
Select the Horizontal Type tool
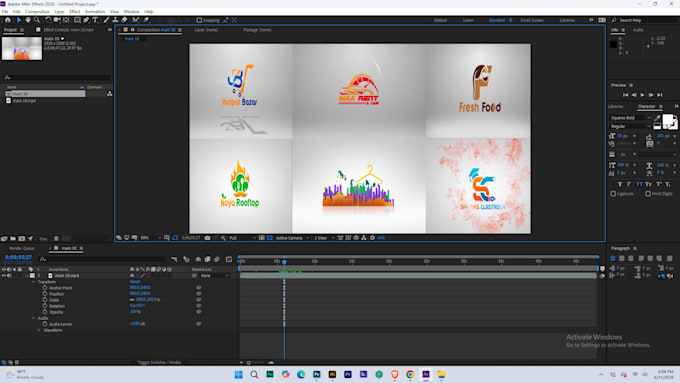click(95, 20)
